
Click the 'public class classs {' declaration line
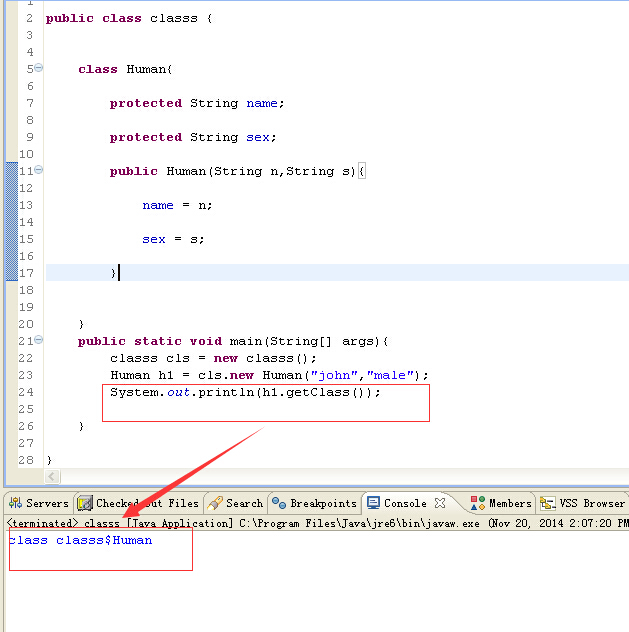129,19
